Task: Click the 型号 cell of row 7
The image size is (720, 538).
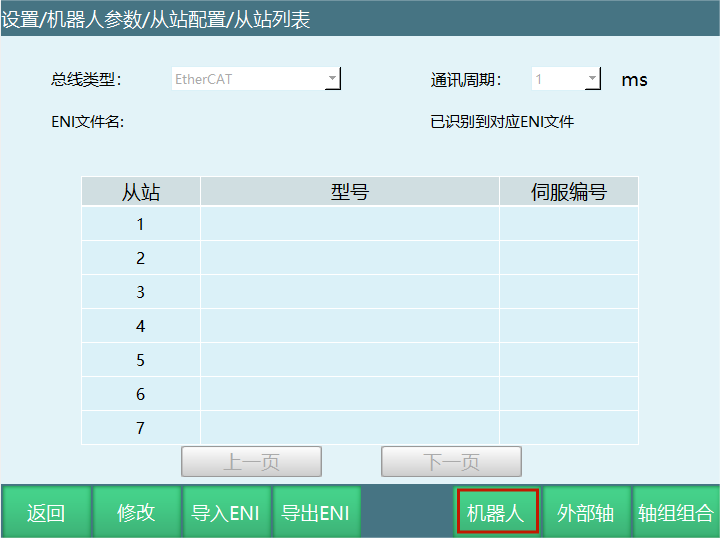Action: (x=350, y=428)
